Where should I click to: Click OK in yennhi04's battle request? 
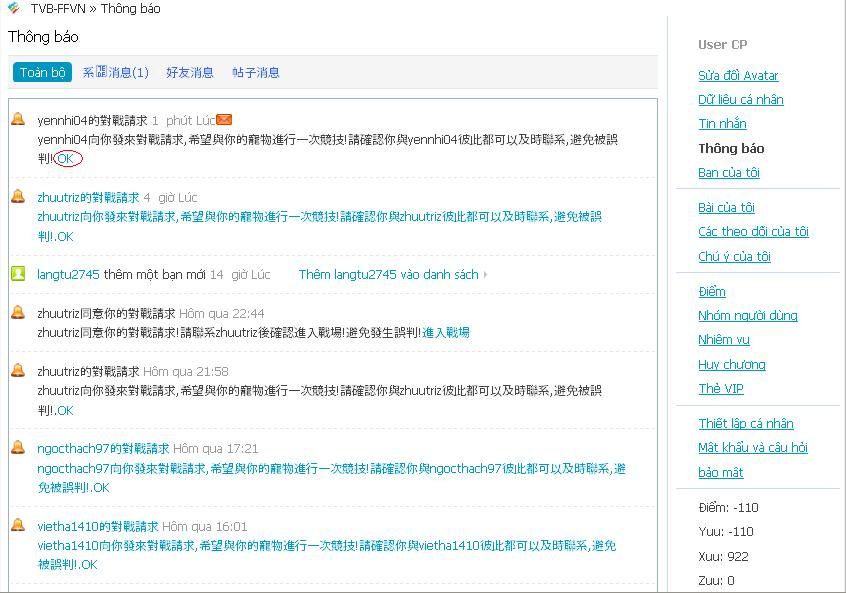[66, 159]
